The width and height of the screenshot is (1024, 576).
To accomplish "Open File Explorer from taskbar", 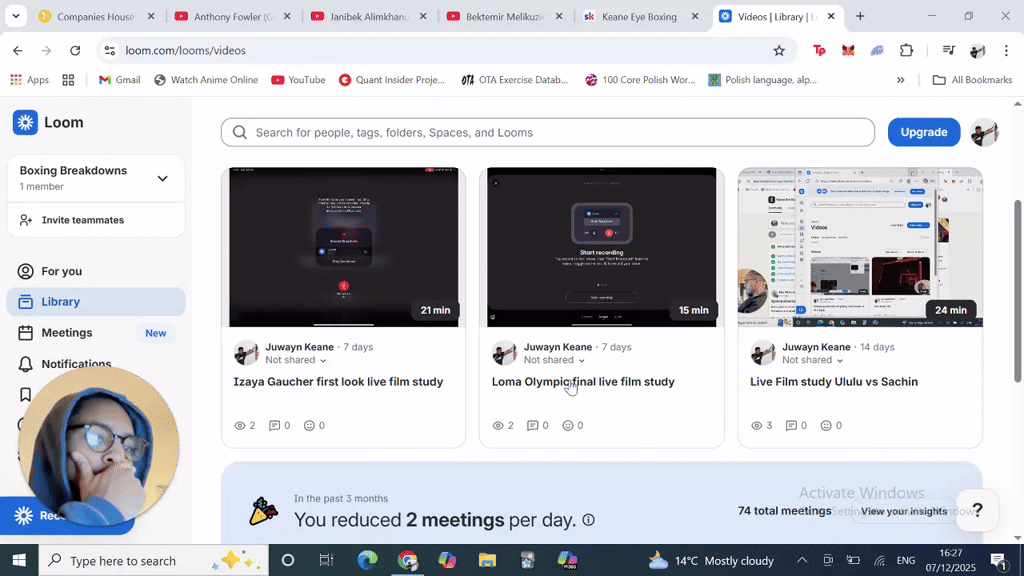I will pyautogui.click(x=487, y=560).
